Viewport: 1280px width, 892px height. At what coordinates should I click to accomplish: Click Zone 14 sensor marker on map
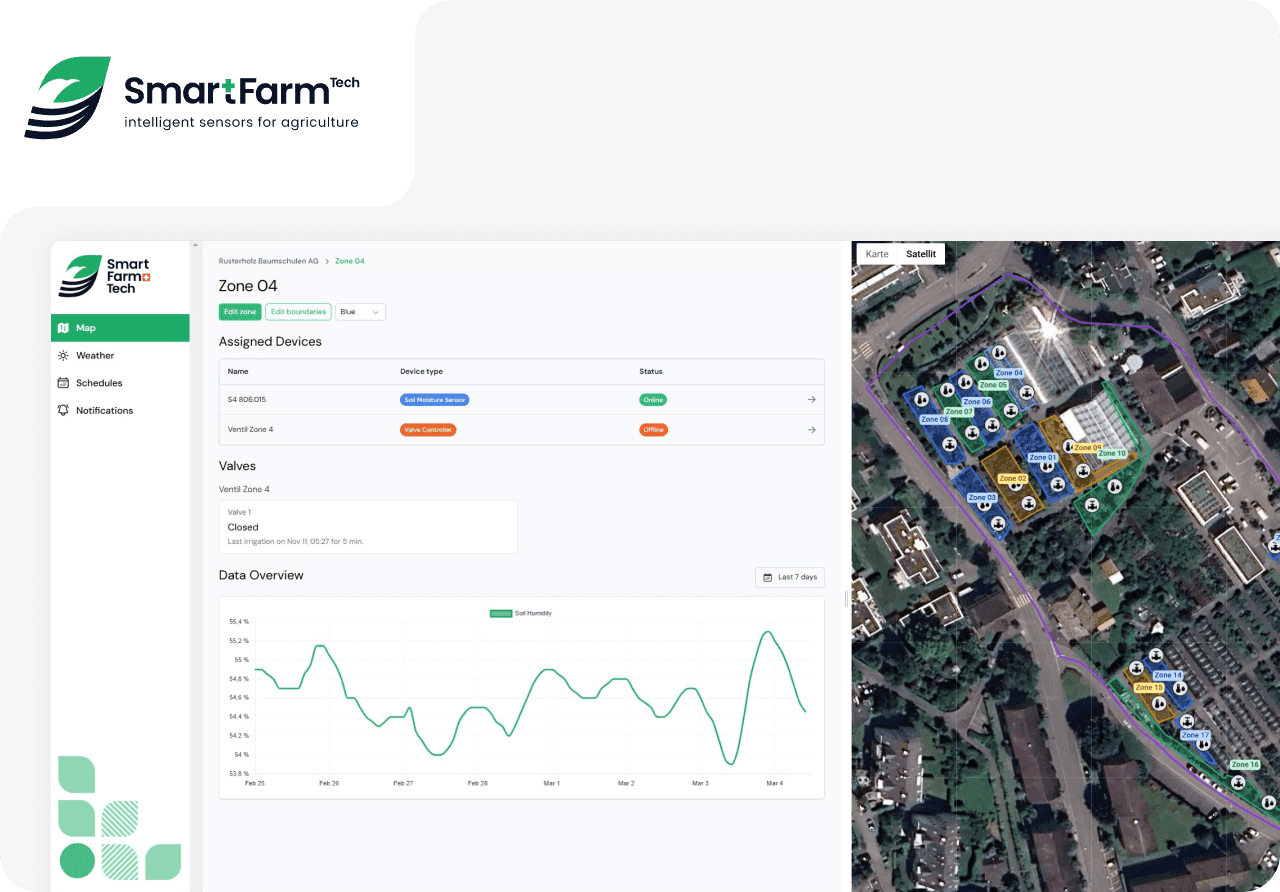(1180, 689)
